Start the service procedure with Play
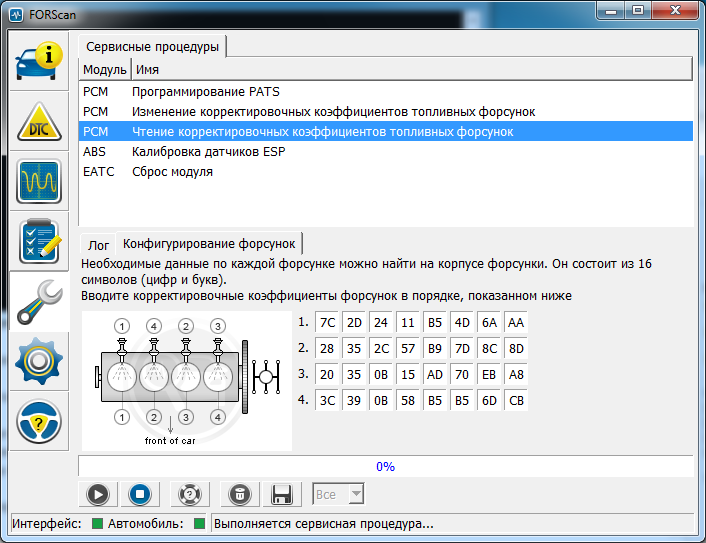Image resolution: width=706 pixels, height=543 pixels. (98, 494)
